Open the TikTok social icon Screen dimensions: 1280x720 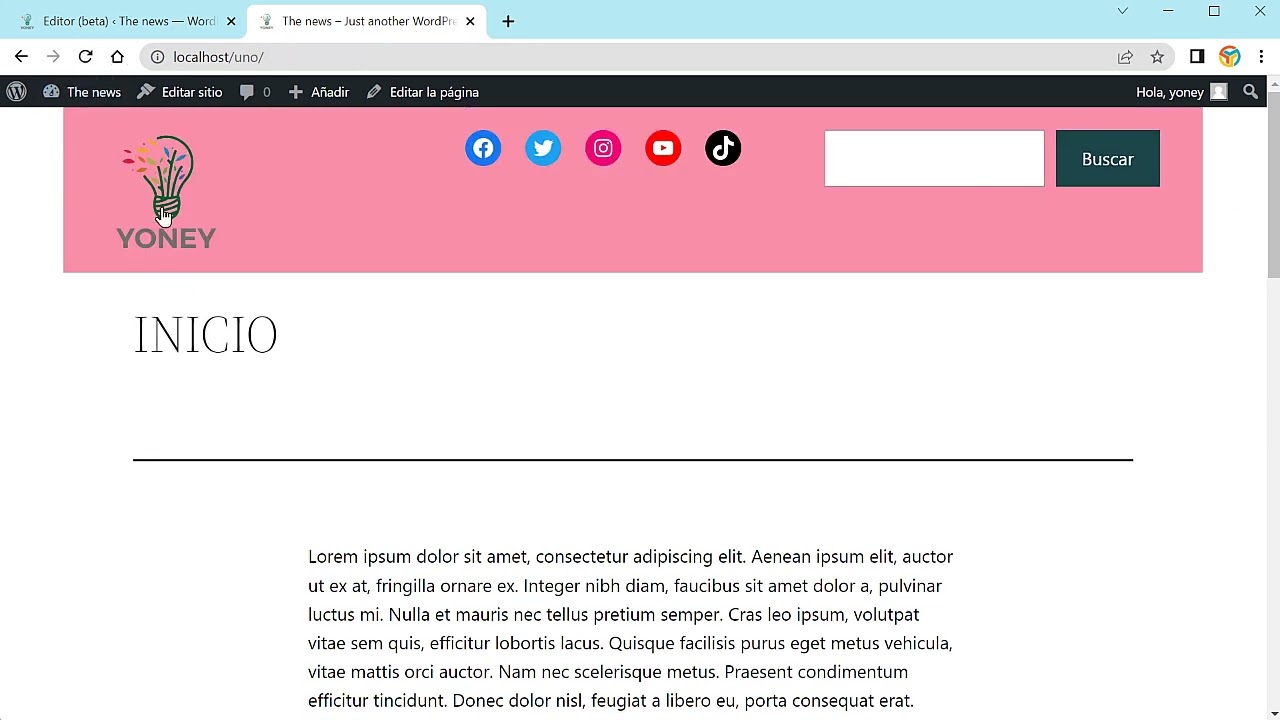point(723,148)
